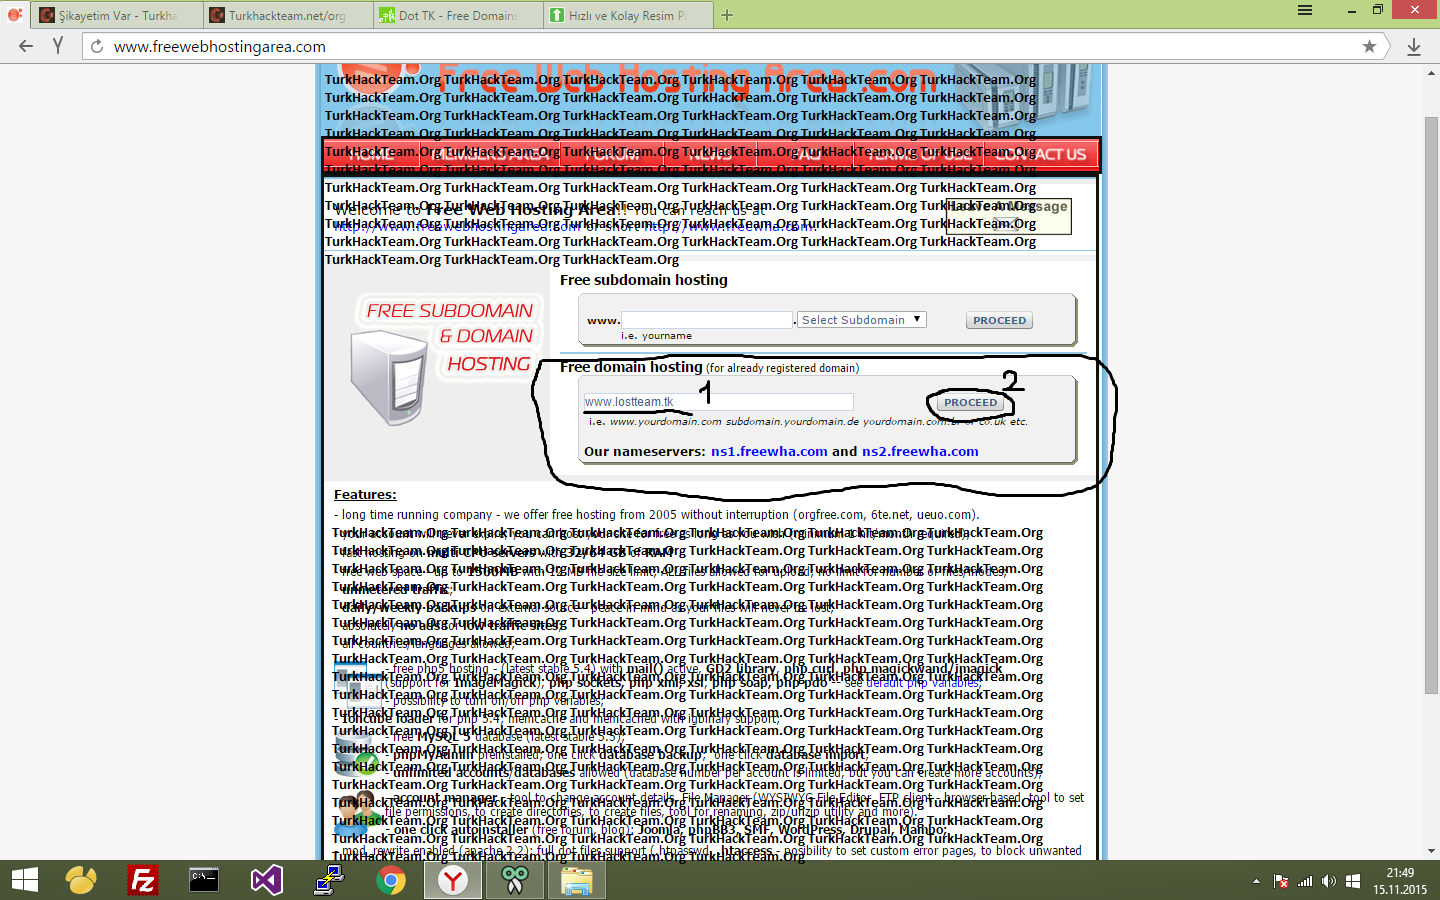Switch to the Dot TK Free Domains tab
This screenshot has width=1440, height=900.
coord(457,15)
